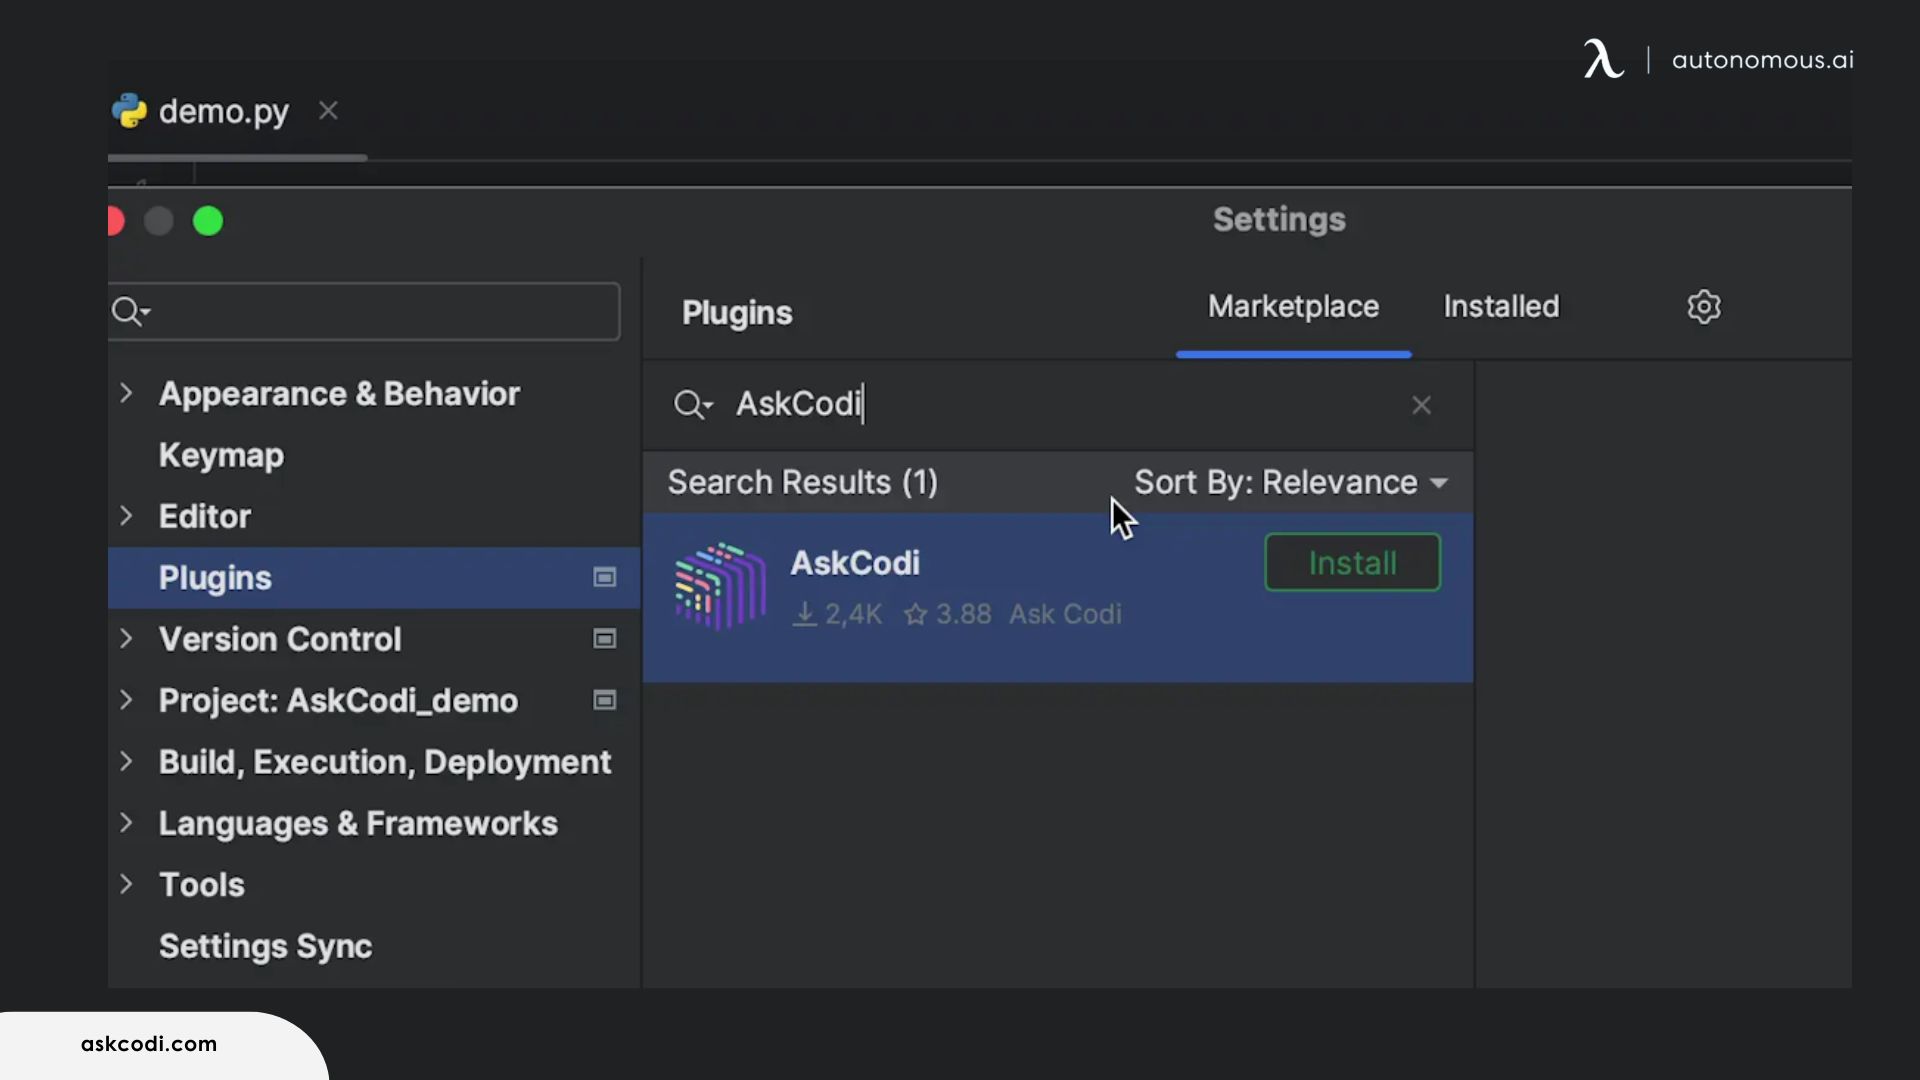Open the Settings Sync page
This screenshot has width=1920, height=1080.
(265, 947)
